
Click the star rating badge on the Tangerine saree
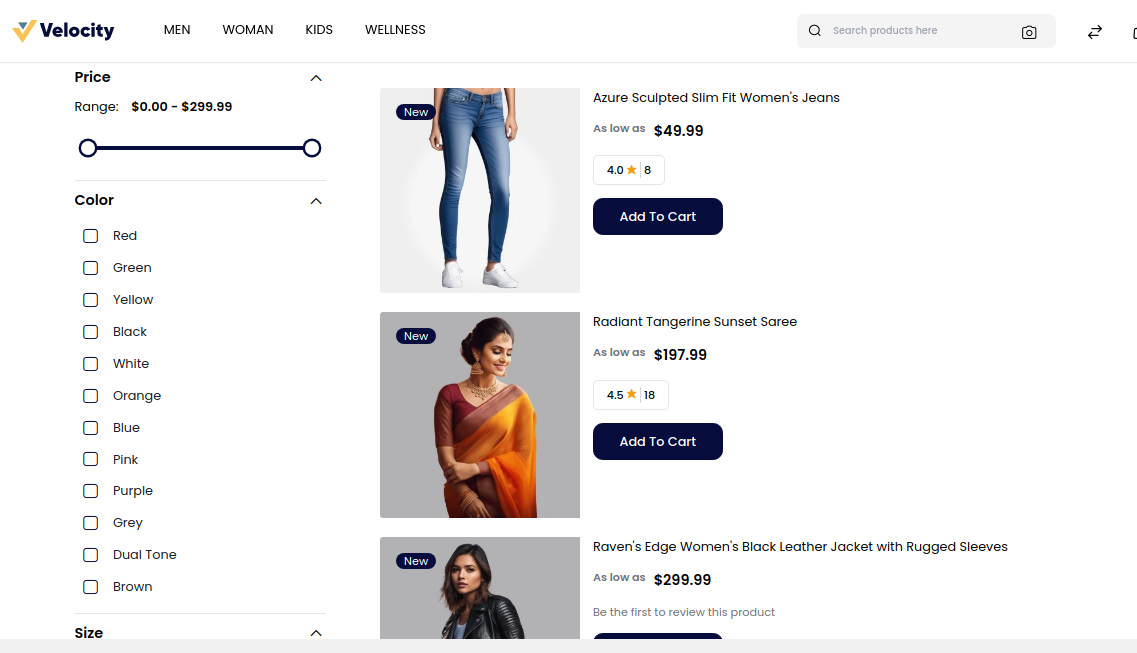(631, 395)
